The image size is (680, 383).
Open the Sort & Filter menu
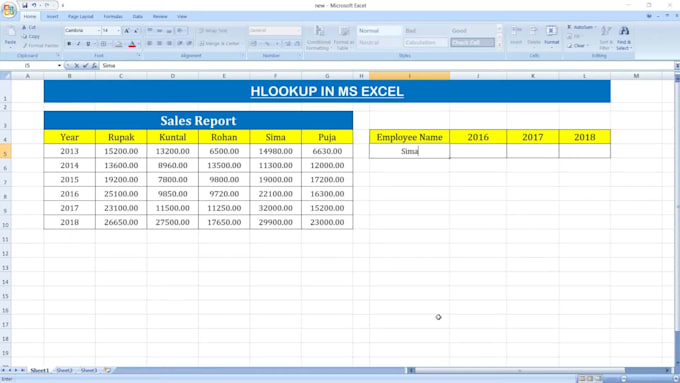606,37
